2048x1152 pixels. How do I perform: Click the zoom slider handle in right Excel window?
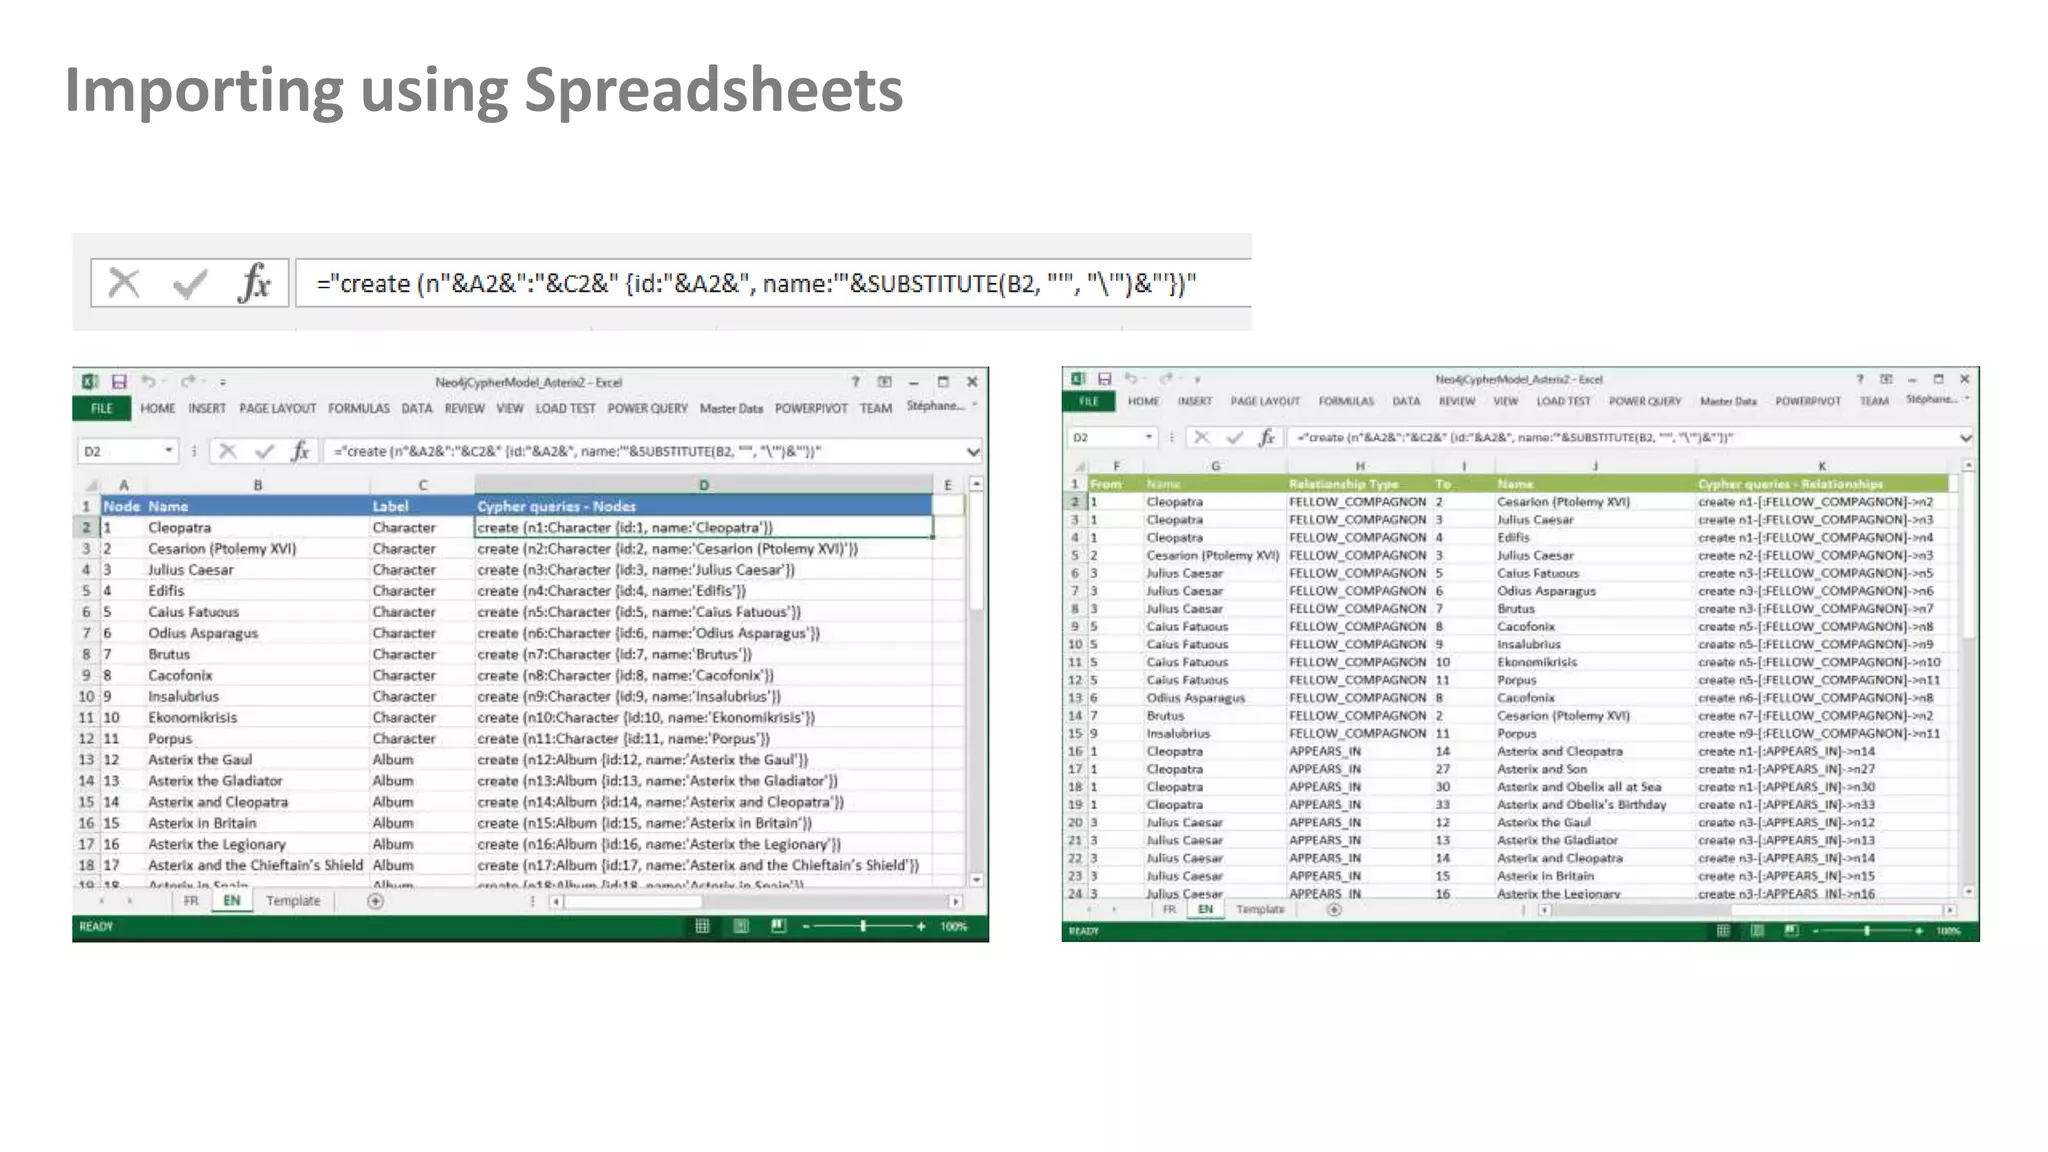click(x=1866, y=931)
